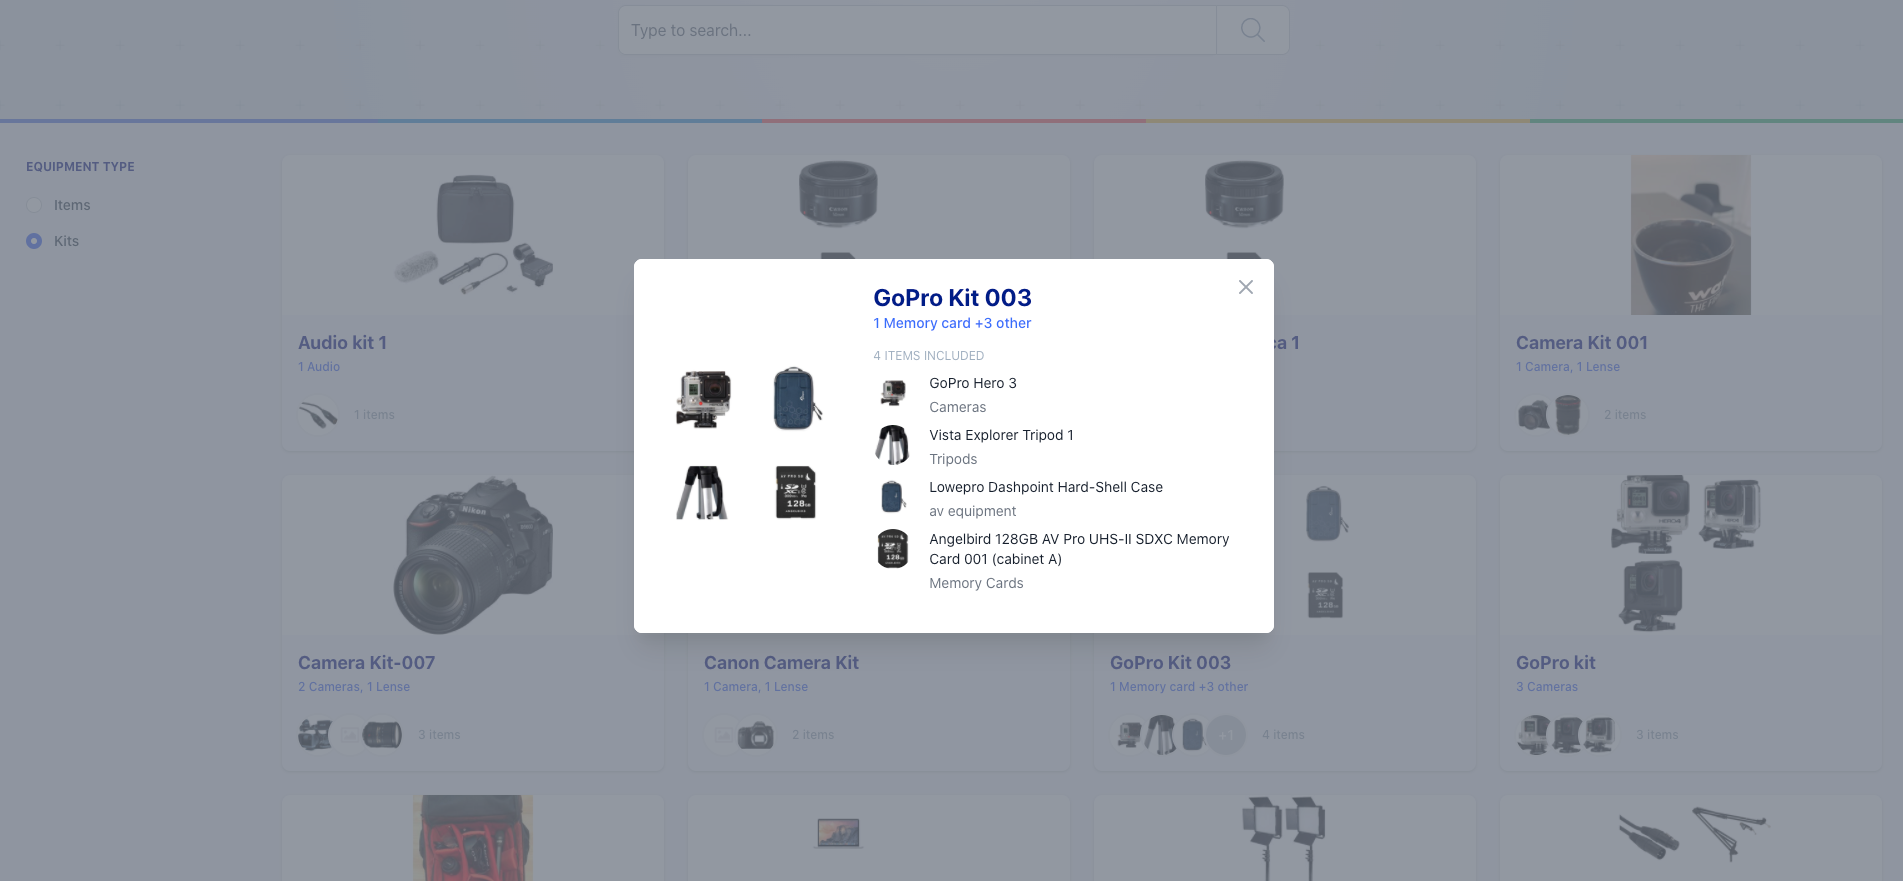Open the large GoPro camera thumbnail in dialog
This screenshot has height=881, width=1903.
click(x=703, y=399)
